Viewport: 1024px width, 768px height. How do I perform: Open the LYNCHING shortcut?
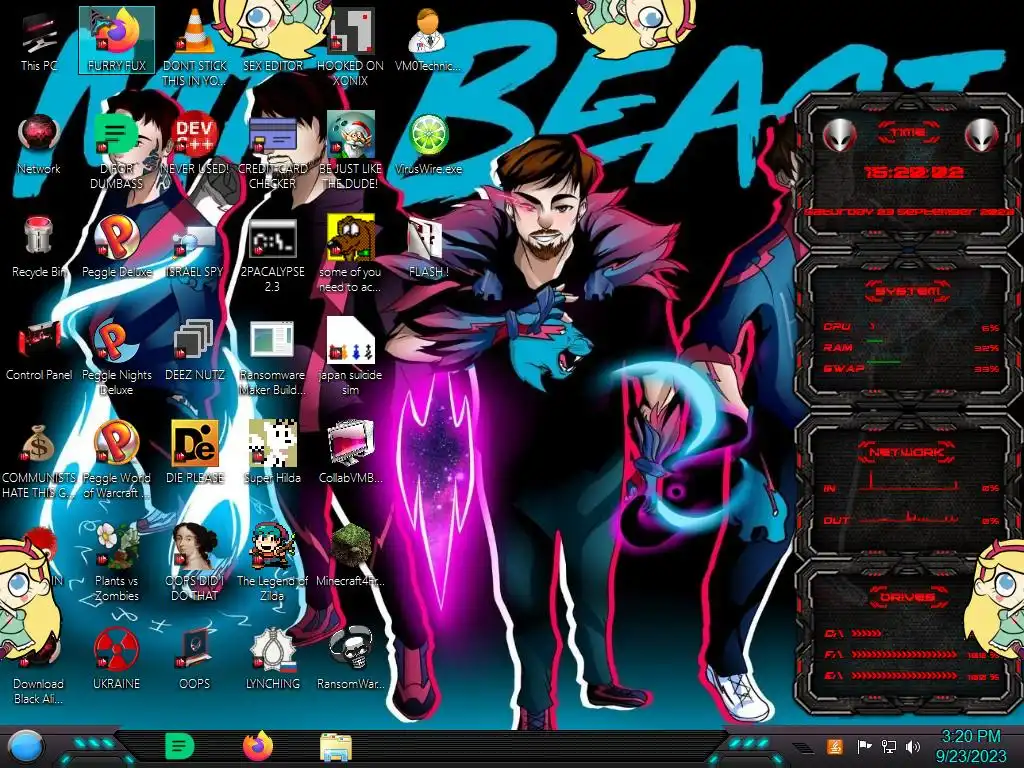pyautogui.click(x=272, y=658)
